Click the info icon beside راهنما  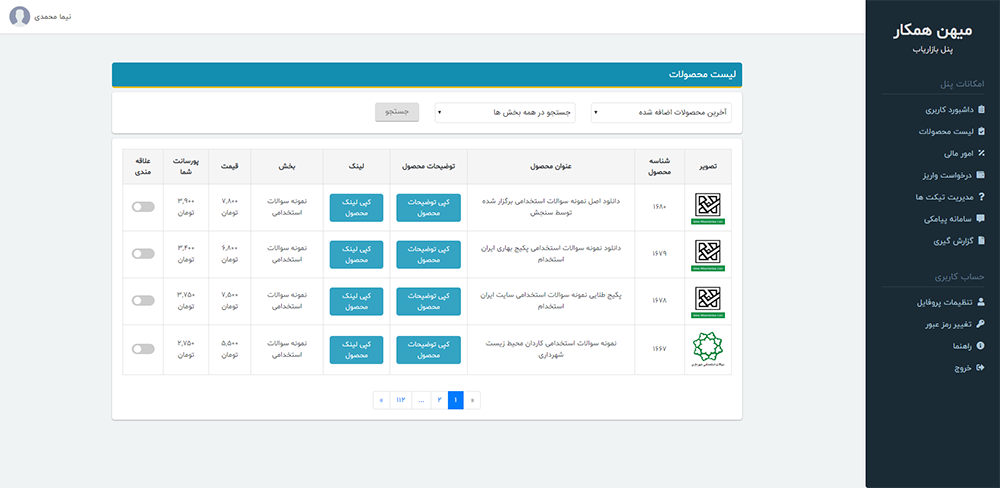[x=981, y=346]
